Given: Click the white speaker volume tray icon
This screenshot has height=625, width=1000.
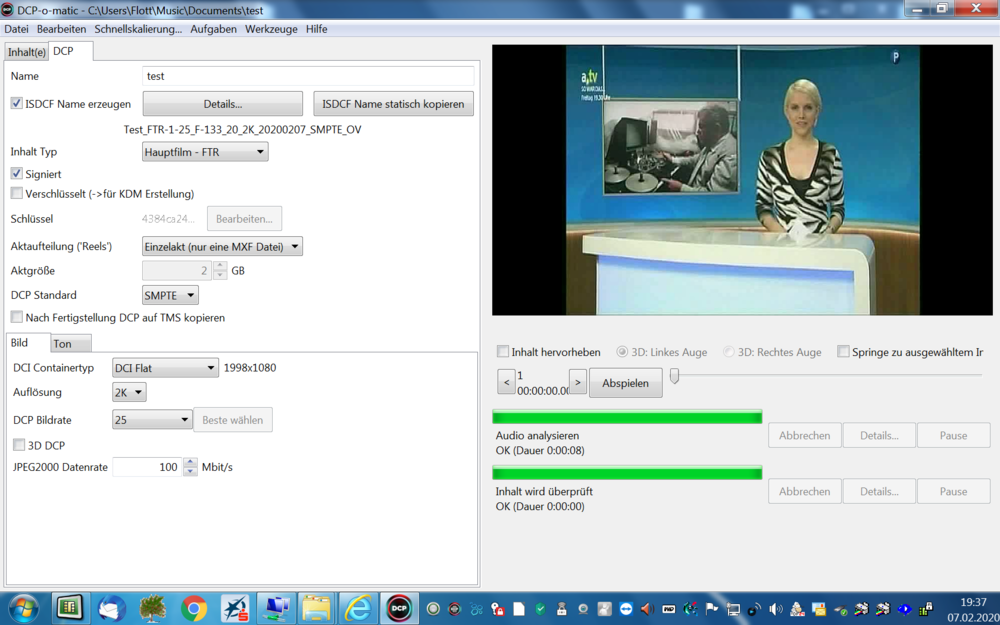Looking at the screenshot, I should point(776,609).
